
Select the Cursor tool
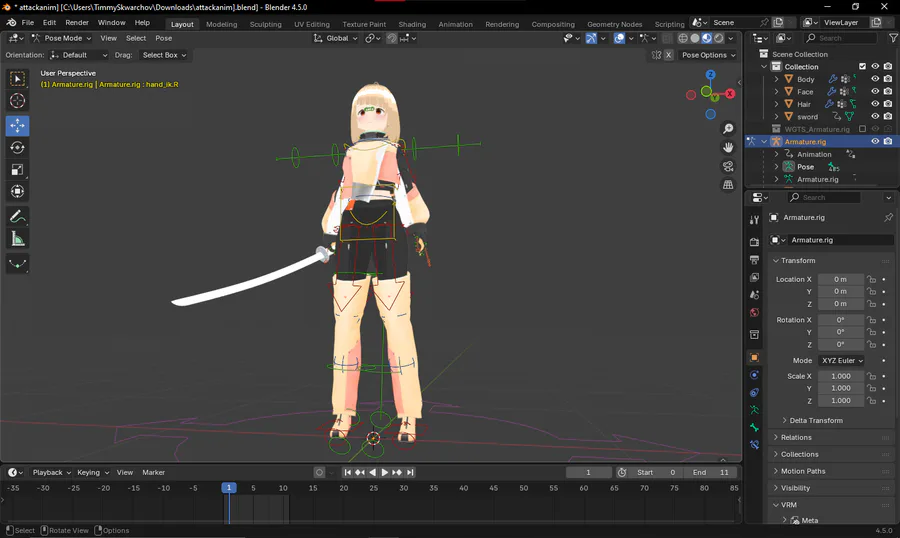coord(17,100)
